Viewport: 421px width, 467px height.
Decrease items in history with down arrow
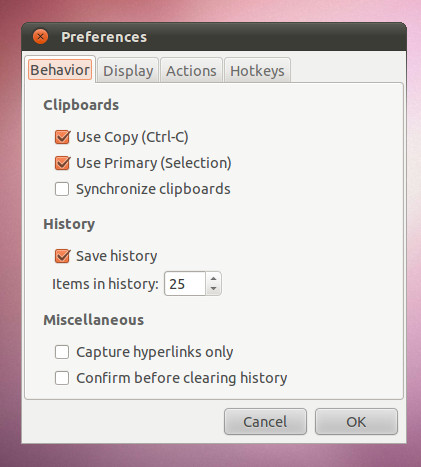coord(214,289)
